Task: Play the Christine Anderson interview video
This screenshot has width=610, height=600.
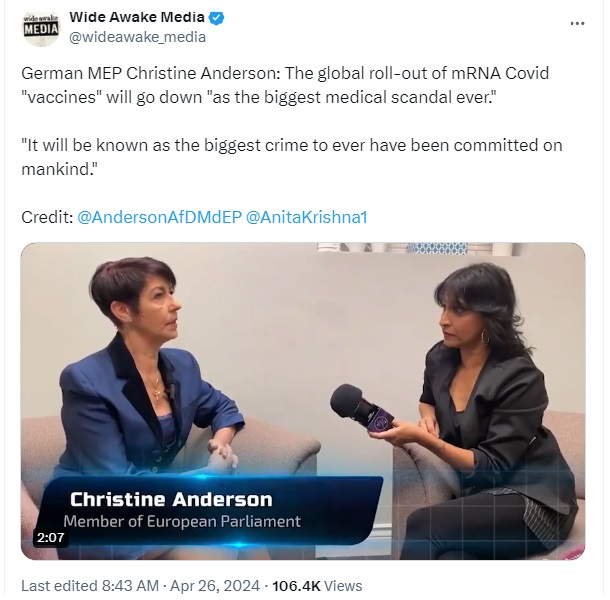Action: click(x=303, y=401)
